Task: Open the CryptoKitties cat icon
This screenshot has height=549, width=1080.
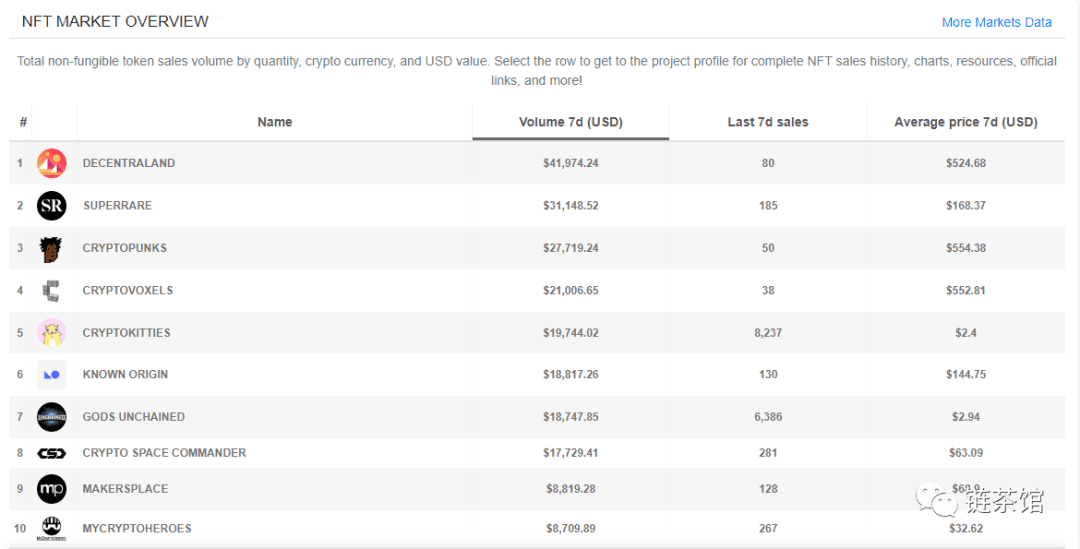Action: (52, 333)
